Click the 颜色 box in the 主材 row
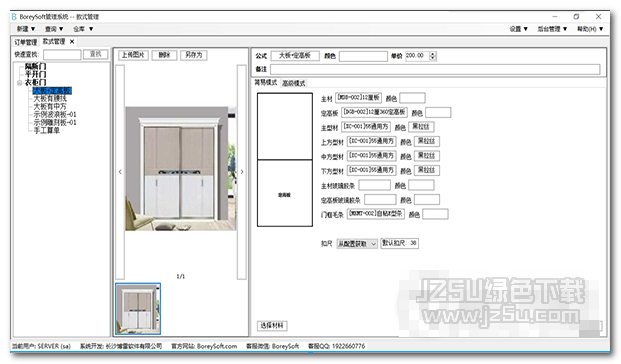 (x=412, y=98)
